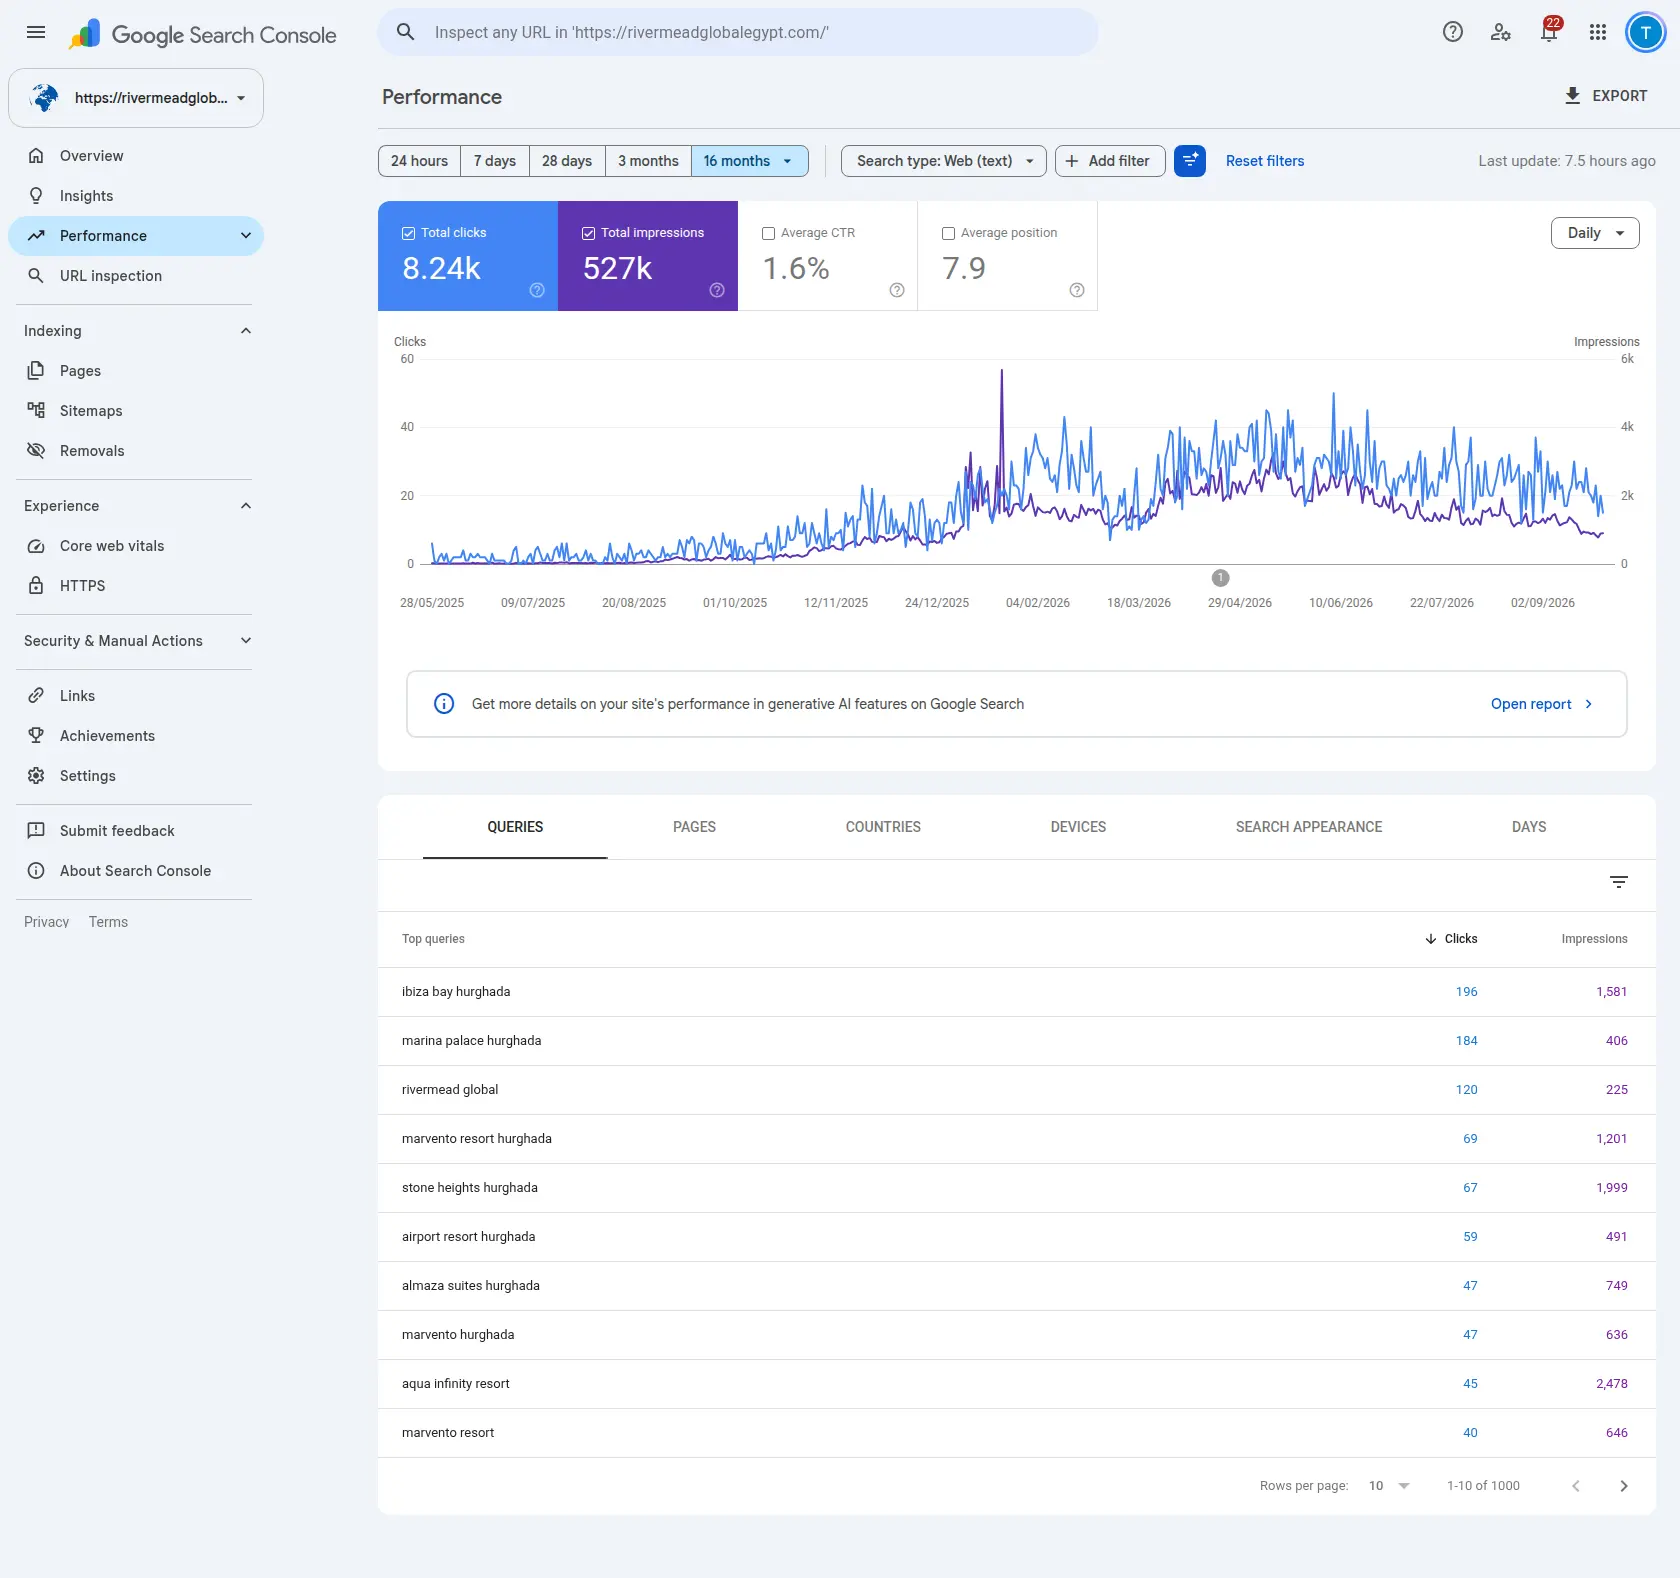The image size is (1680, 1578).
Task: Open the account avatar labeled T
Action: (1645, 32)
